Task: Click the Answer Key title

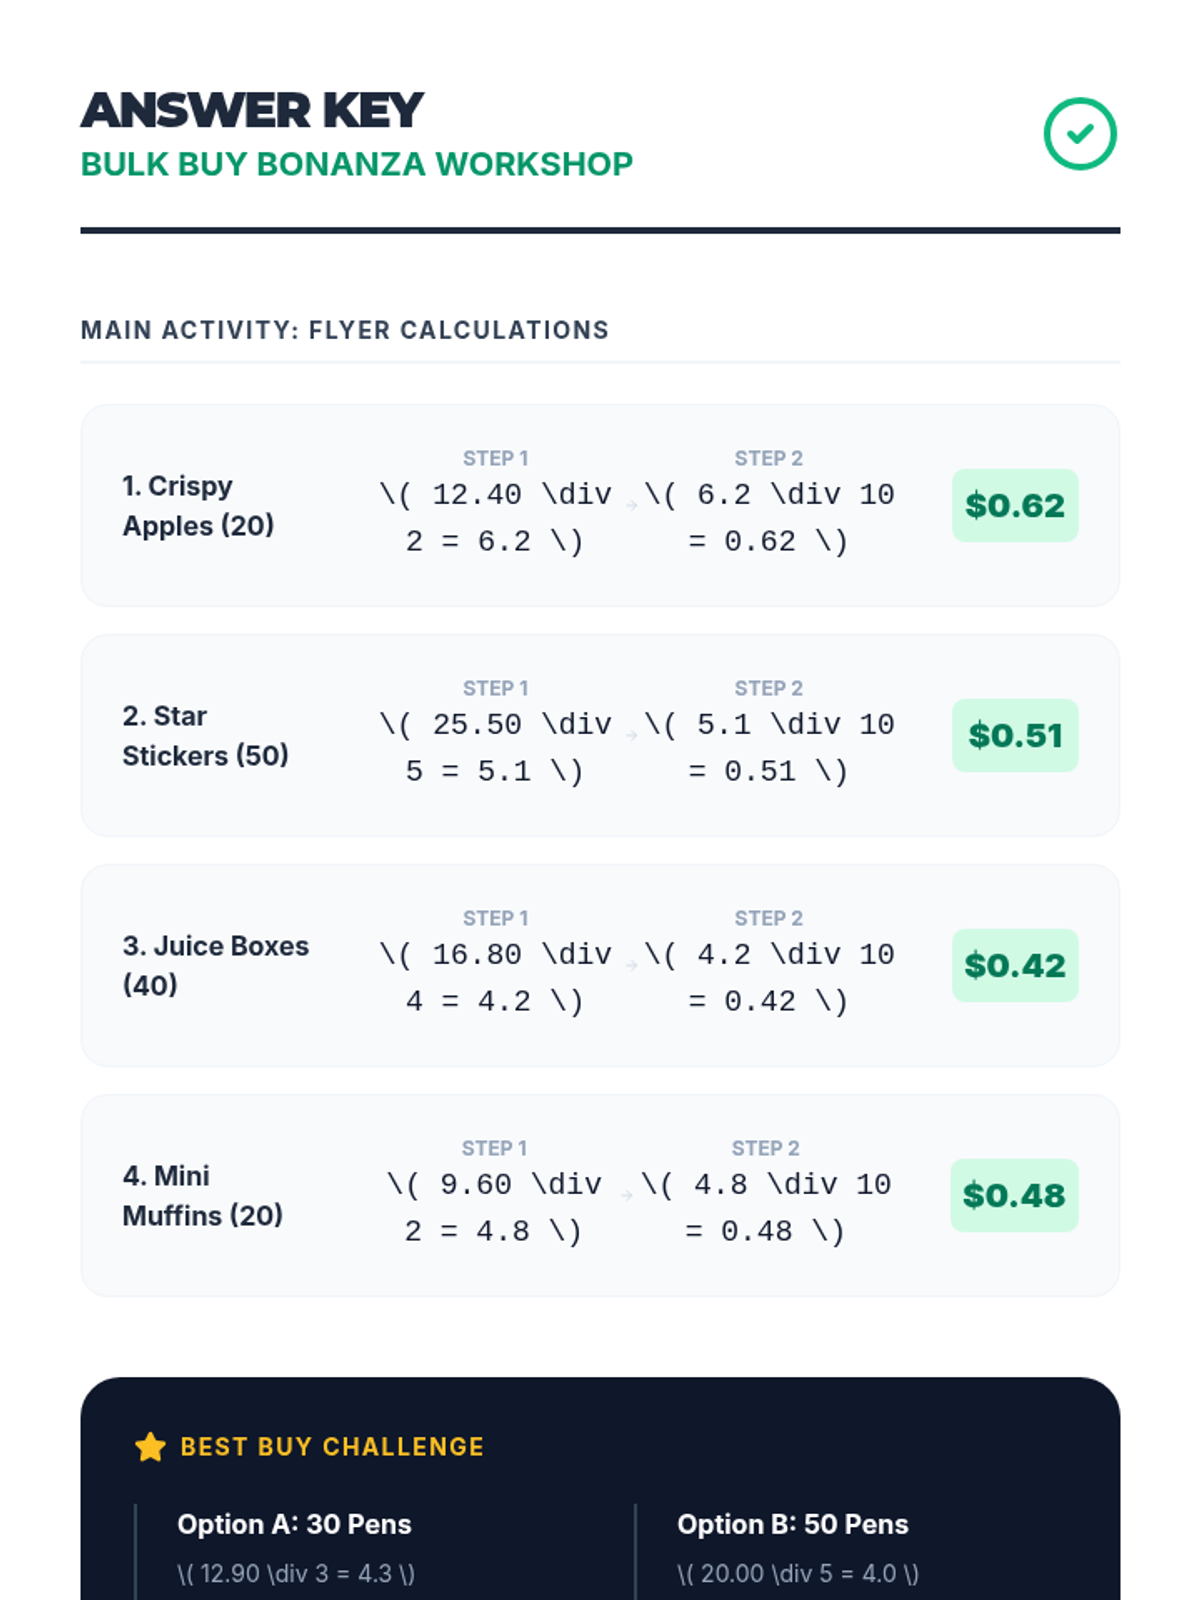Action: [x=252, y=110]
